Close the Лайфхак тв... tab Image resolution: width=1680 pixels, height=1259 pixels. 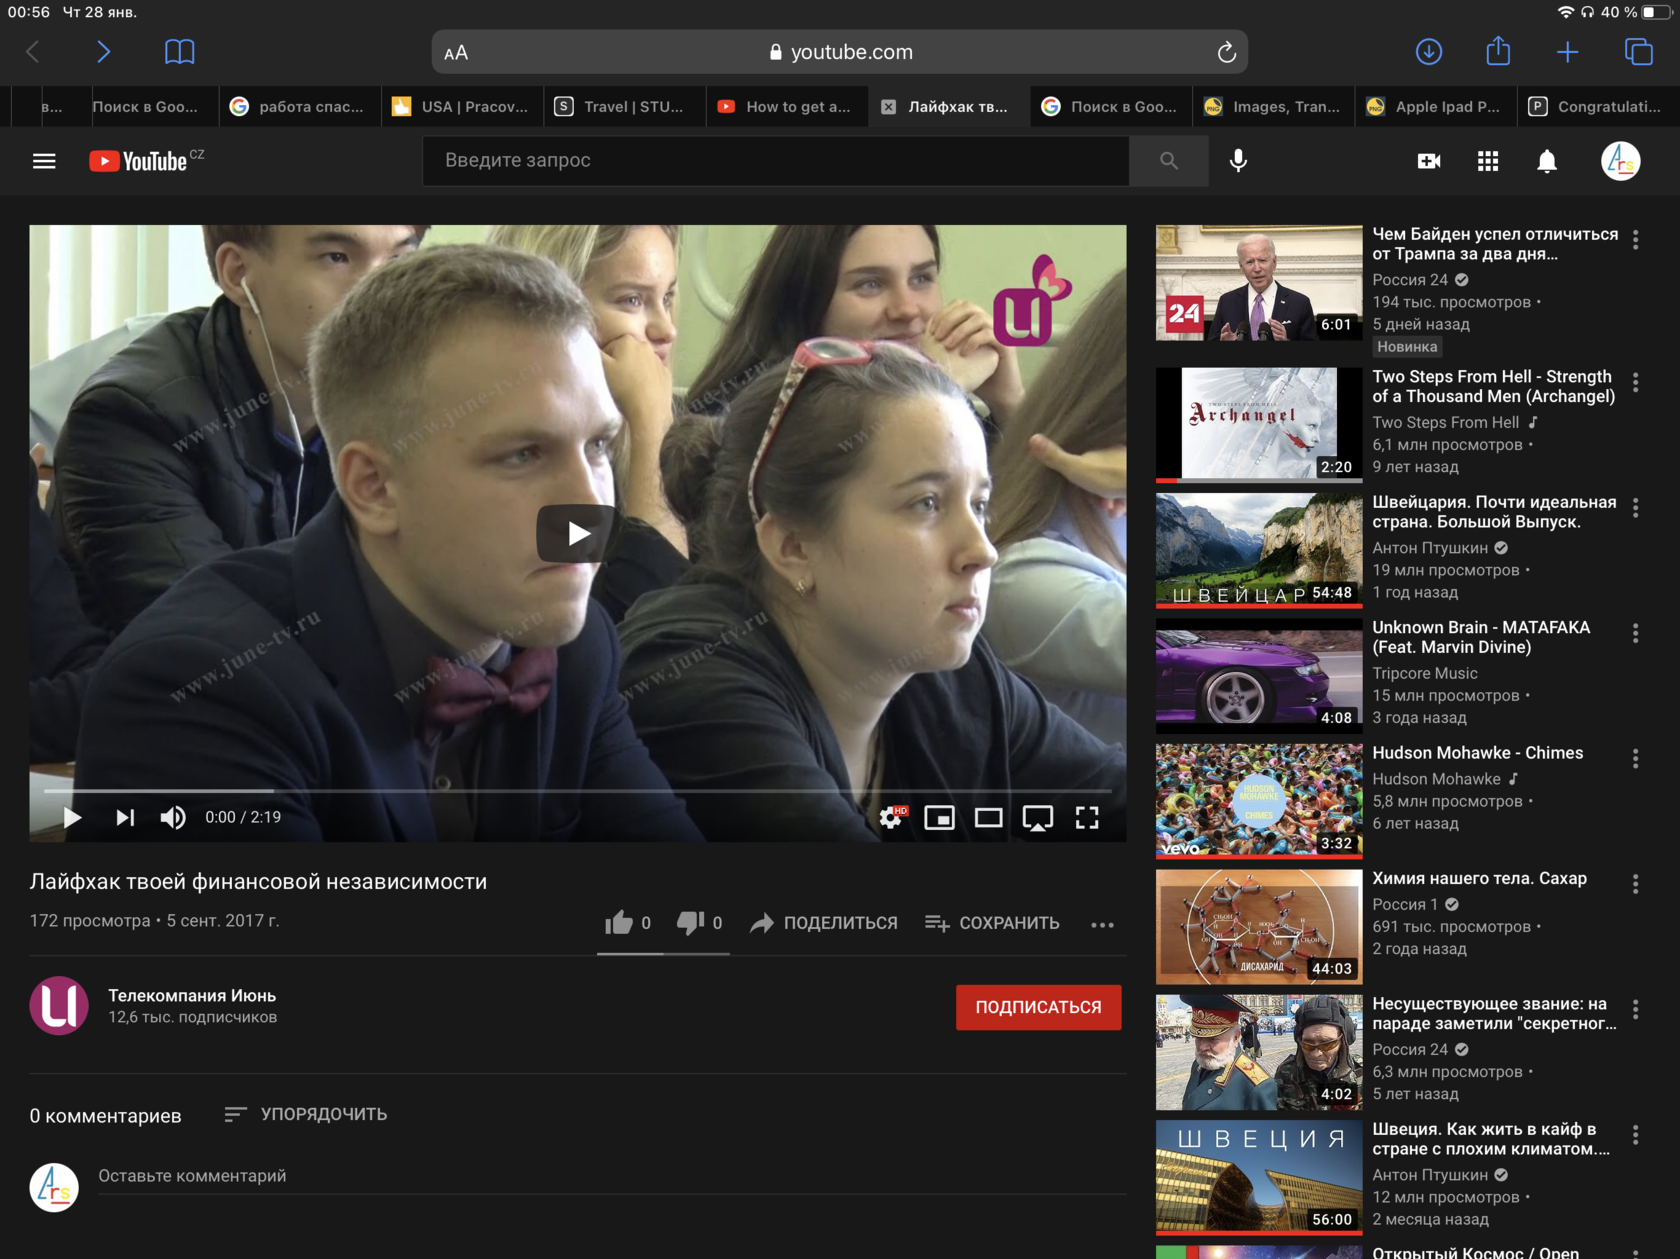click(x=888, y=107)
